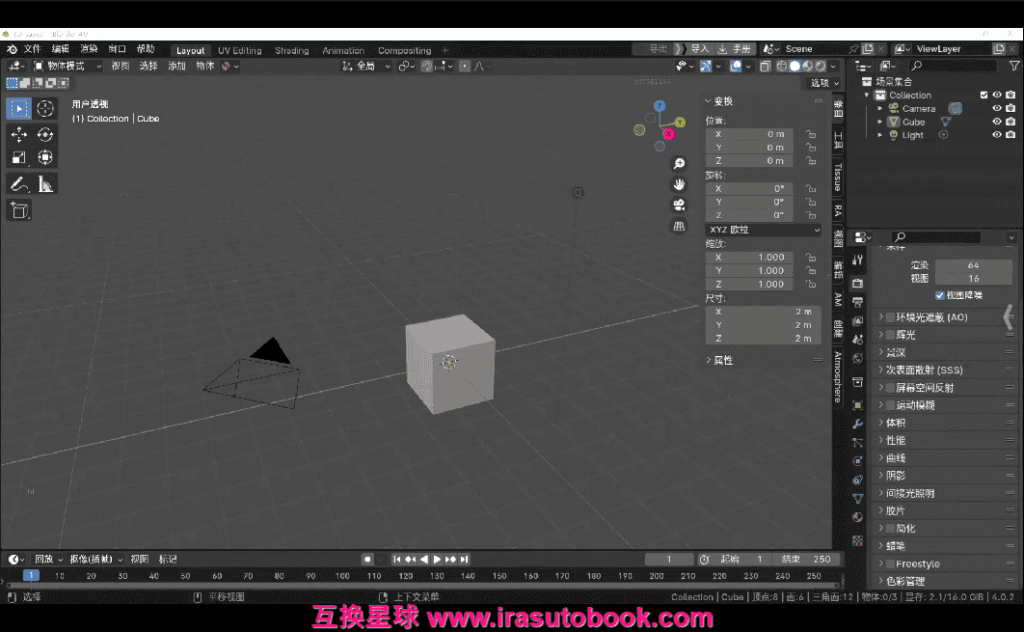Image resolution: width=1024 pixels, height=632 pixels.
Task: Open the XYZ Euler rotation mode dropdown
Action: pos(763,230)
